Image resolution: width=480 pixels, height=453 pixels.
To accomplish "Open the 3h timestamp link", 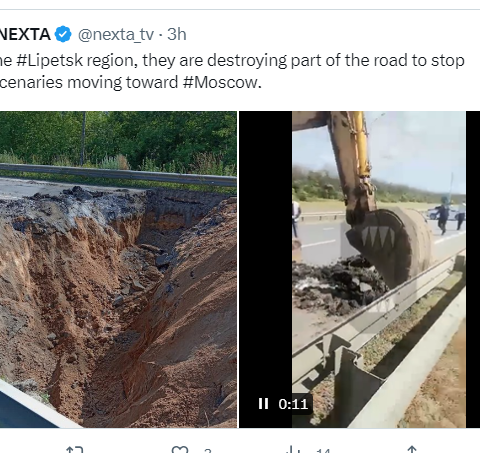I will tap(176, 34).
